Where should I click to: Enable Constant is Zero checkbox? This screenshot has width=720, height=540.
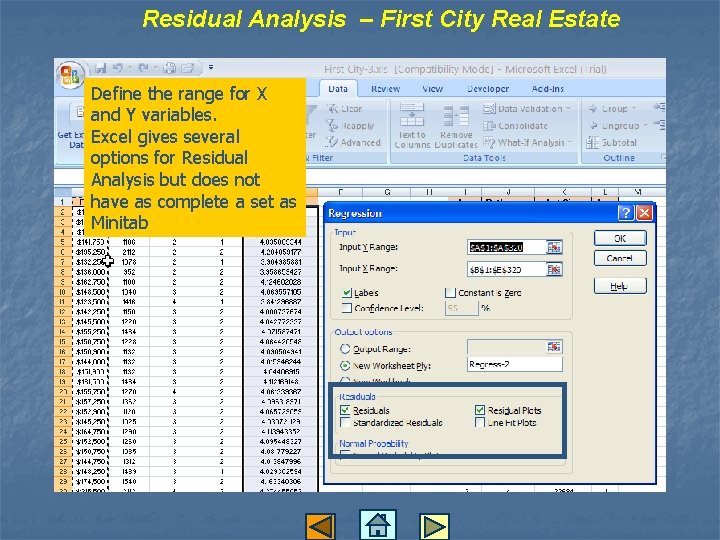coord(450,292)
